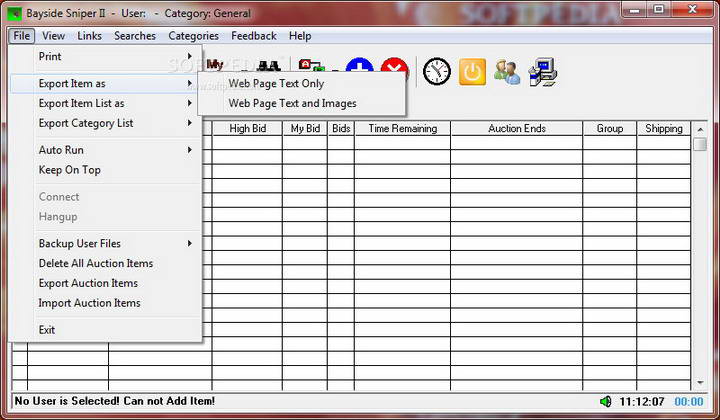Open the Searches menu

point(135,36)
